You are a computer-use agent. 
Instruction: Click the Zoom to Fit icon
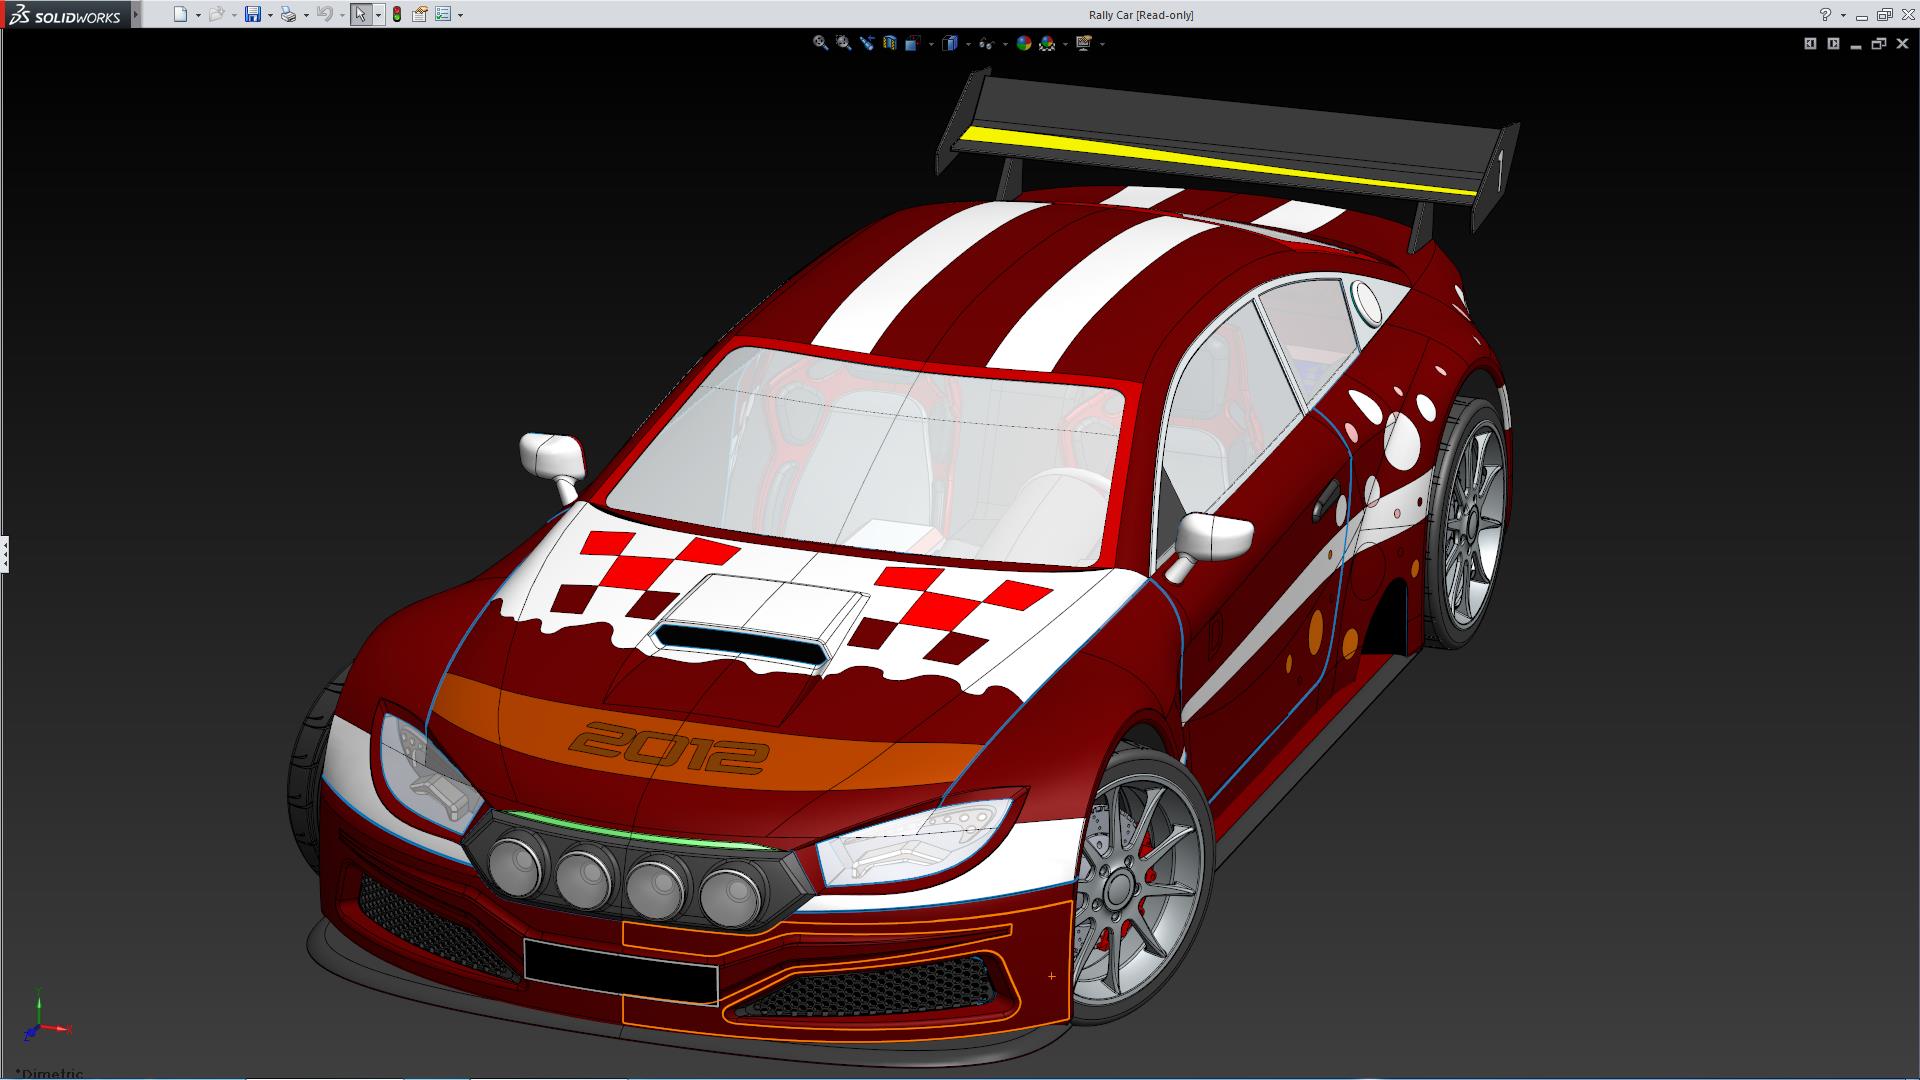[x=820, y=43]
